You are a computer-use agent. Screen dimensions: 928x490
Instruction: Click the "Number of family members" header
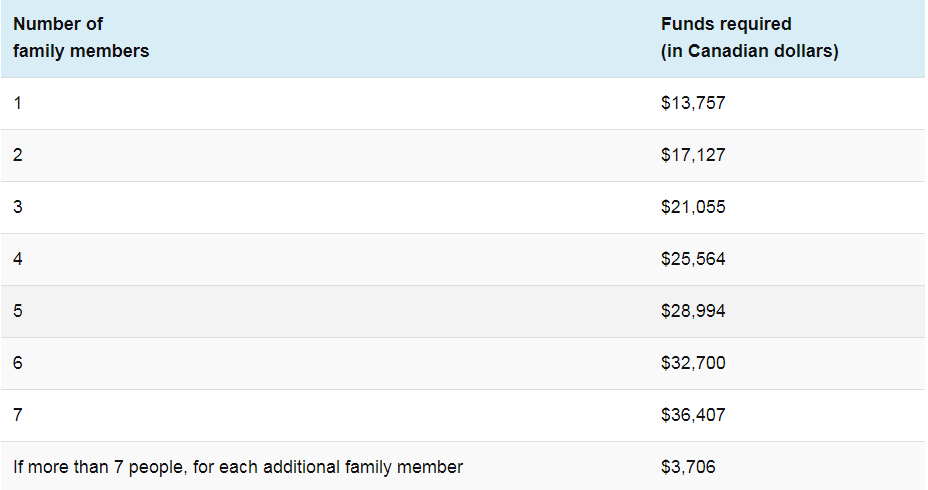[x=81, y=37]
